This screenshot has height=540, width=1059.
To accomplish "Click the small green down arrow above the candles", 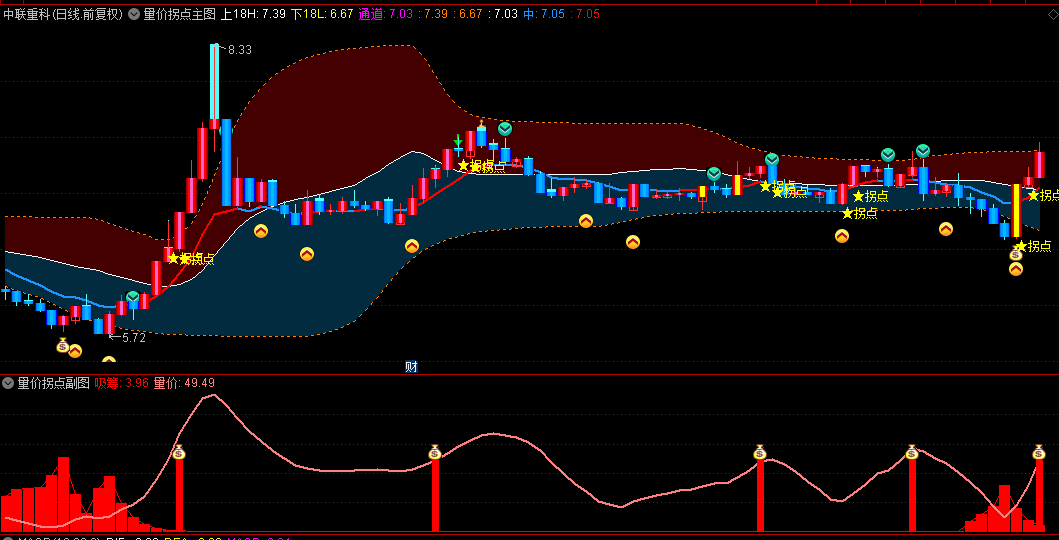I will coord(458,140).
